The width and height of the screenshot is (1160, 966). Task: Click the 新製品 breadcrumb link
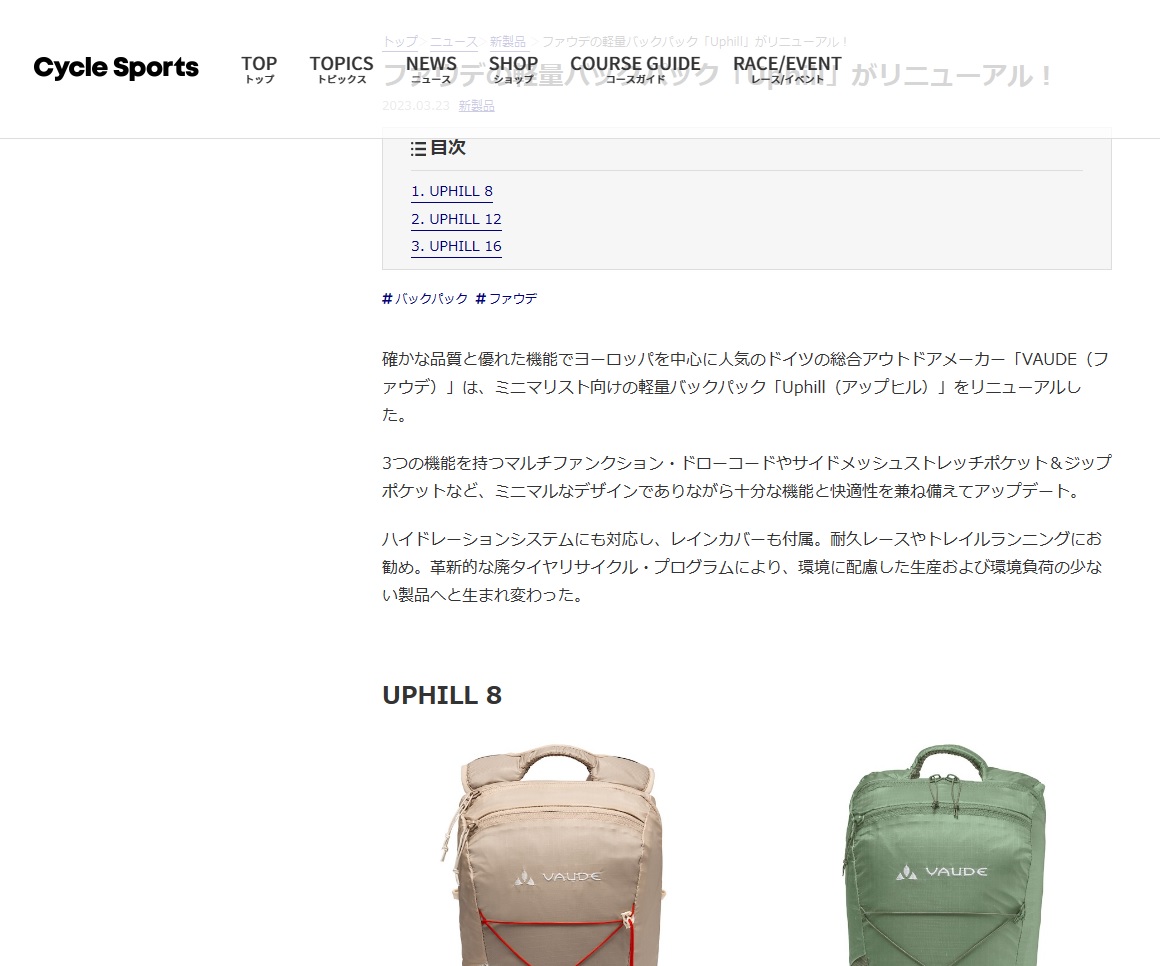pyautogui.click(x=508, y=42)
